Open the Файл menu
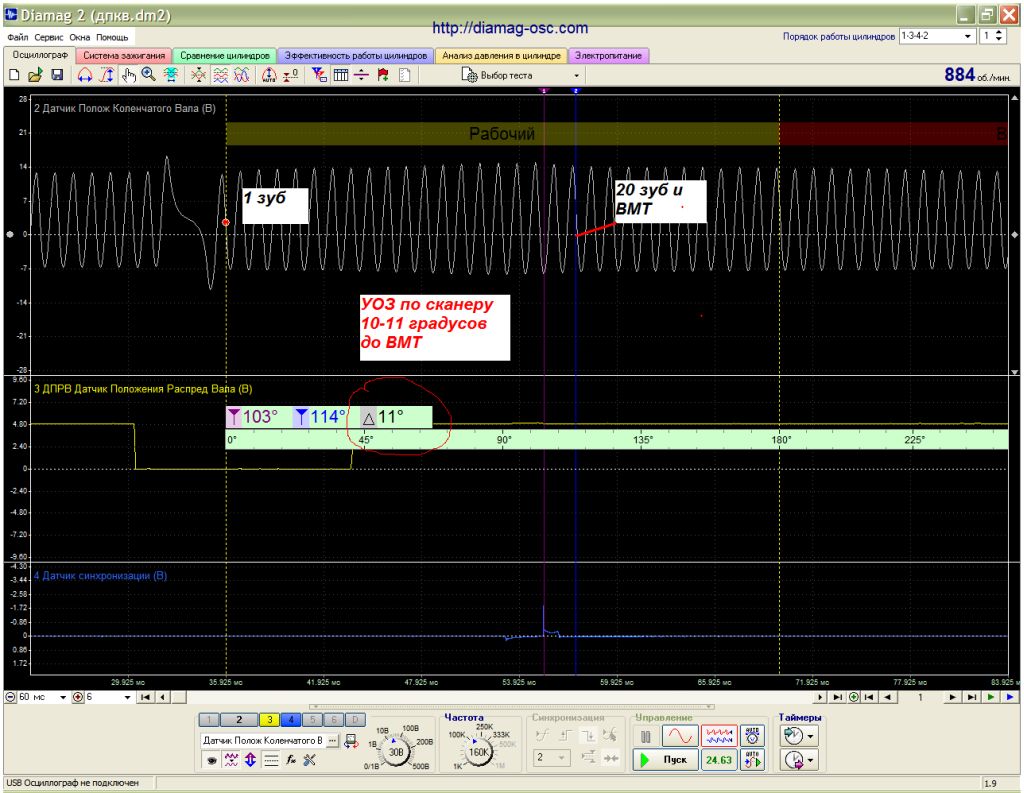The image size is (1024, 793). click(x=18, y=37)
